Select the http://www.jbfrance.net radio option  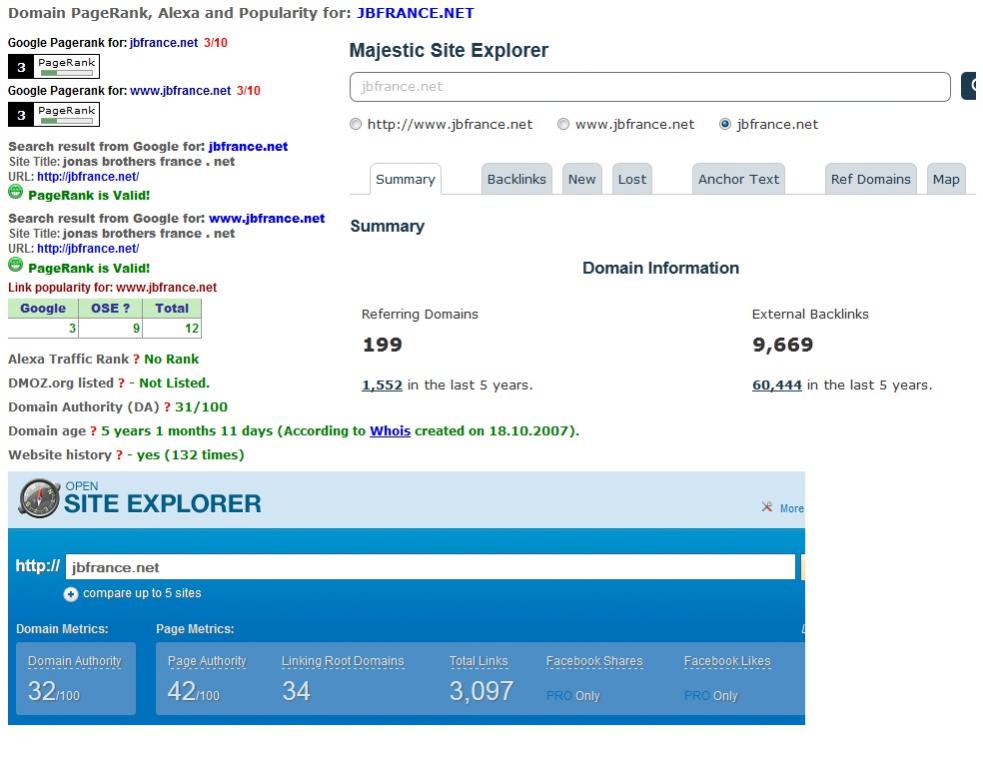[355, 124]
